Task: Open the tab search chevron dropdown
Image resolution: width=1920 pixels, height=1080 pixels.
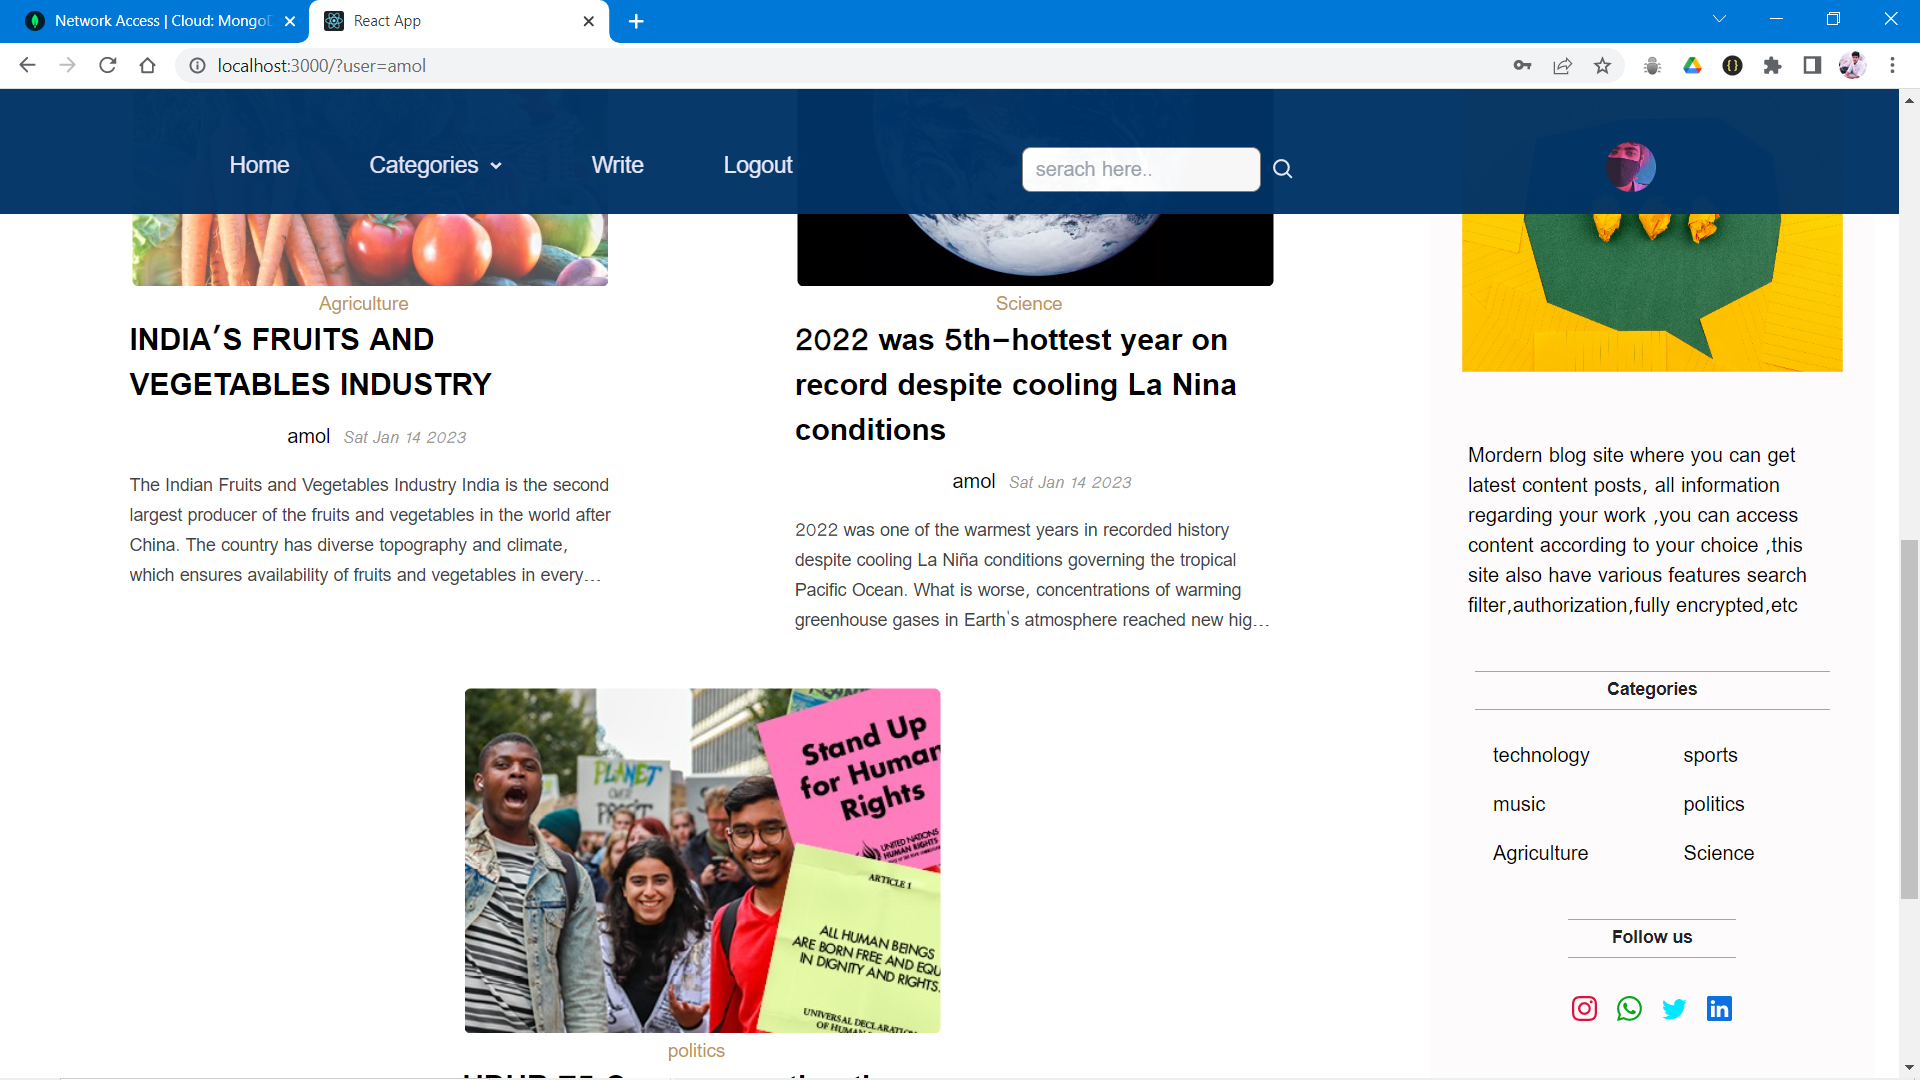Action: click(1719, 19)
